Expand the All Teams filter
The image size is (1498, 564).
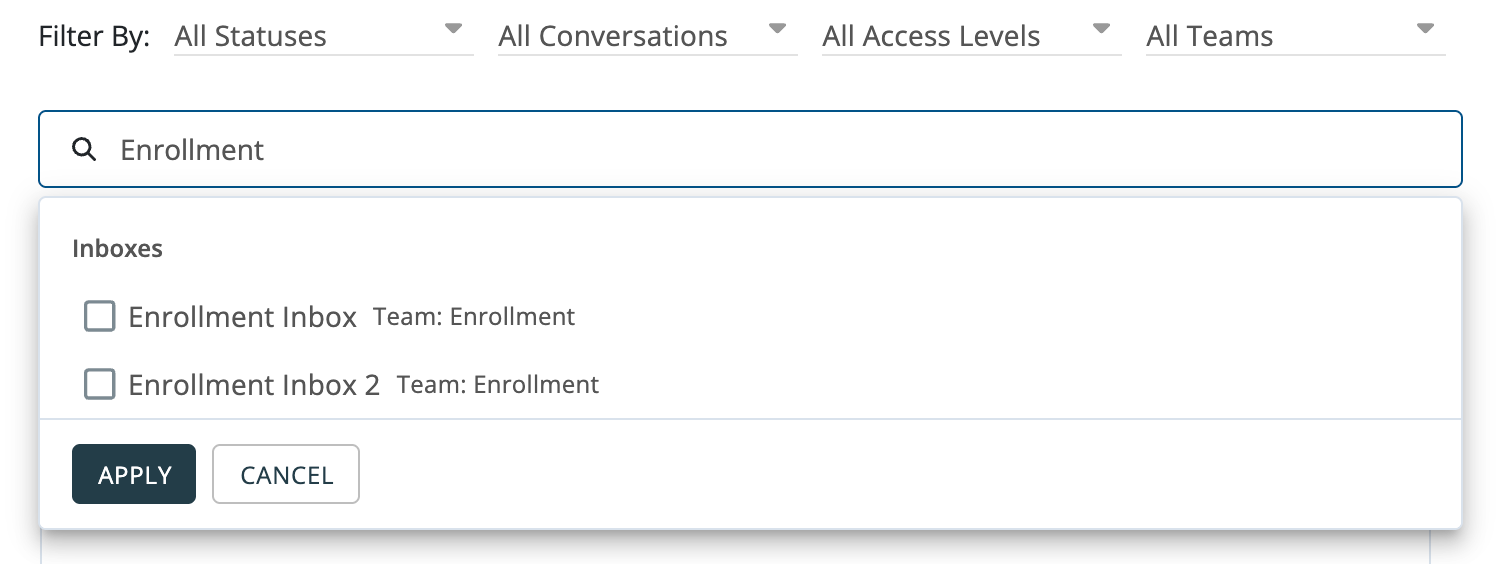click(x=1282, y=37)
